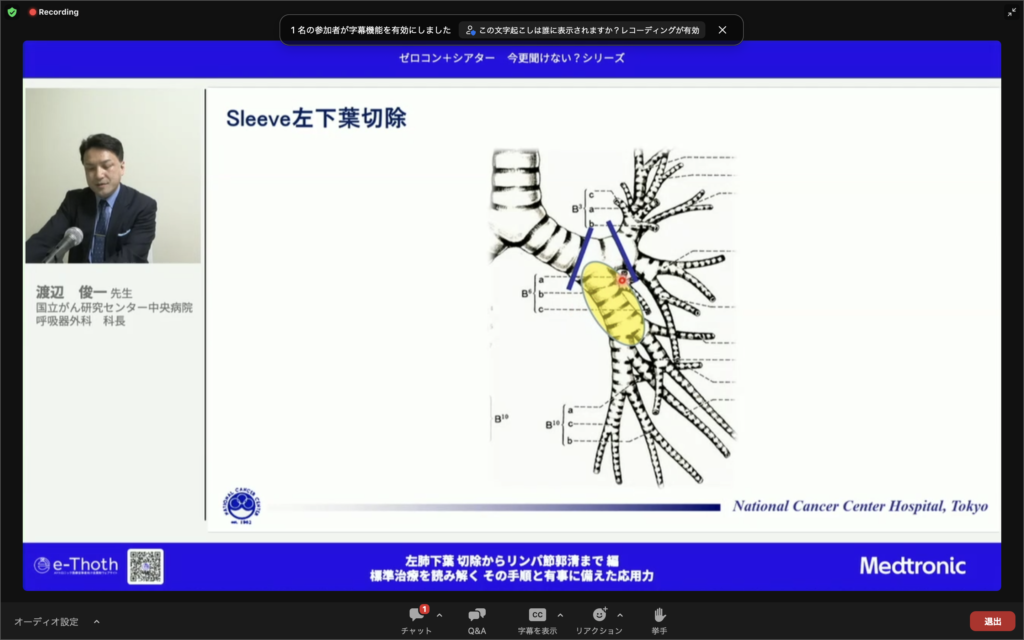Viewport: 1024px width, 640px height.
Task: Expand reactions options arrow next to リアクション
Action: pos(620,615)
